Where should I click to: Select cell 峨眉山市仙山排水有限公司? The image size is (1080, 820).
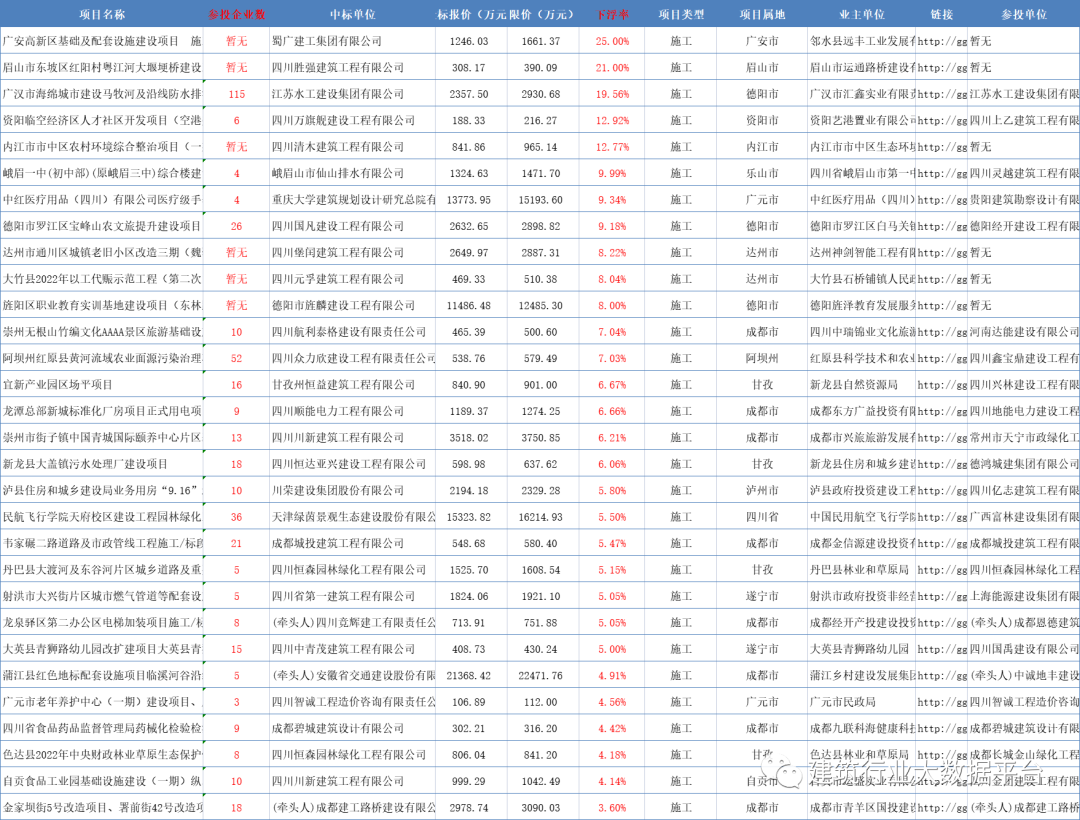[338, 174]
